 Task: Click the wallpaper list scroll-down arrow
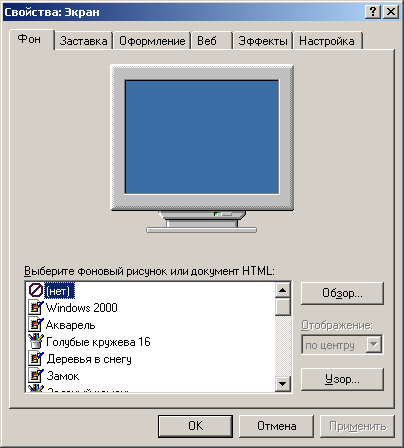(283, 384)
